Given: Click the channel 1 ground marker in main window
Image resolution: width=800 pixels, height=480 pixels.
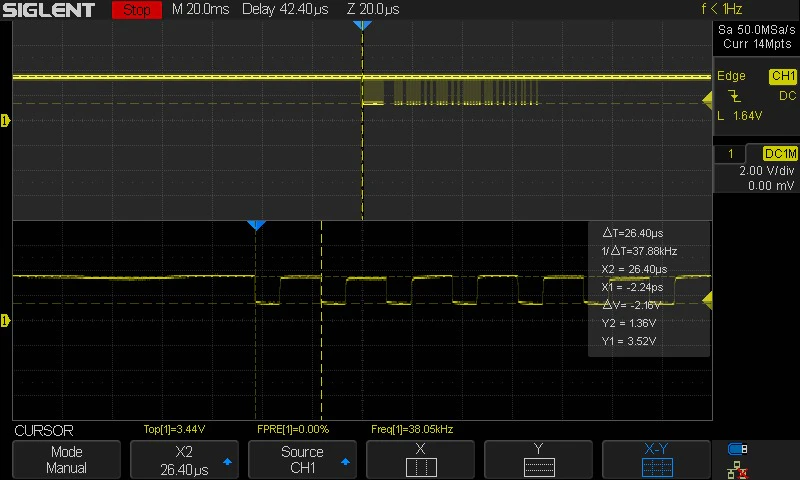Looking at the screenshot, I should tap(5, 120).
